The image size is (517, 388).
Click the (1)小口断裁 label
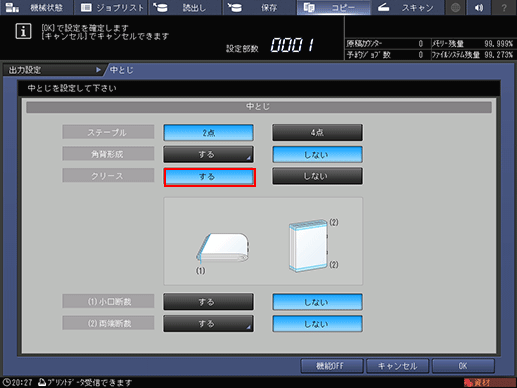coord(108,302)
